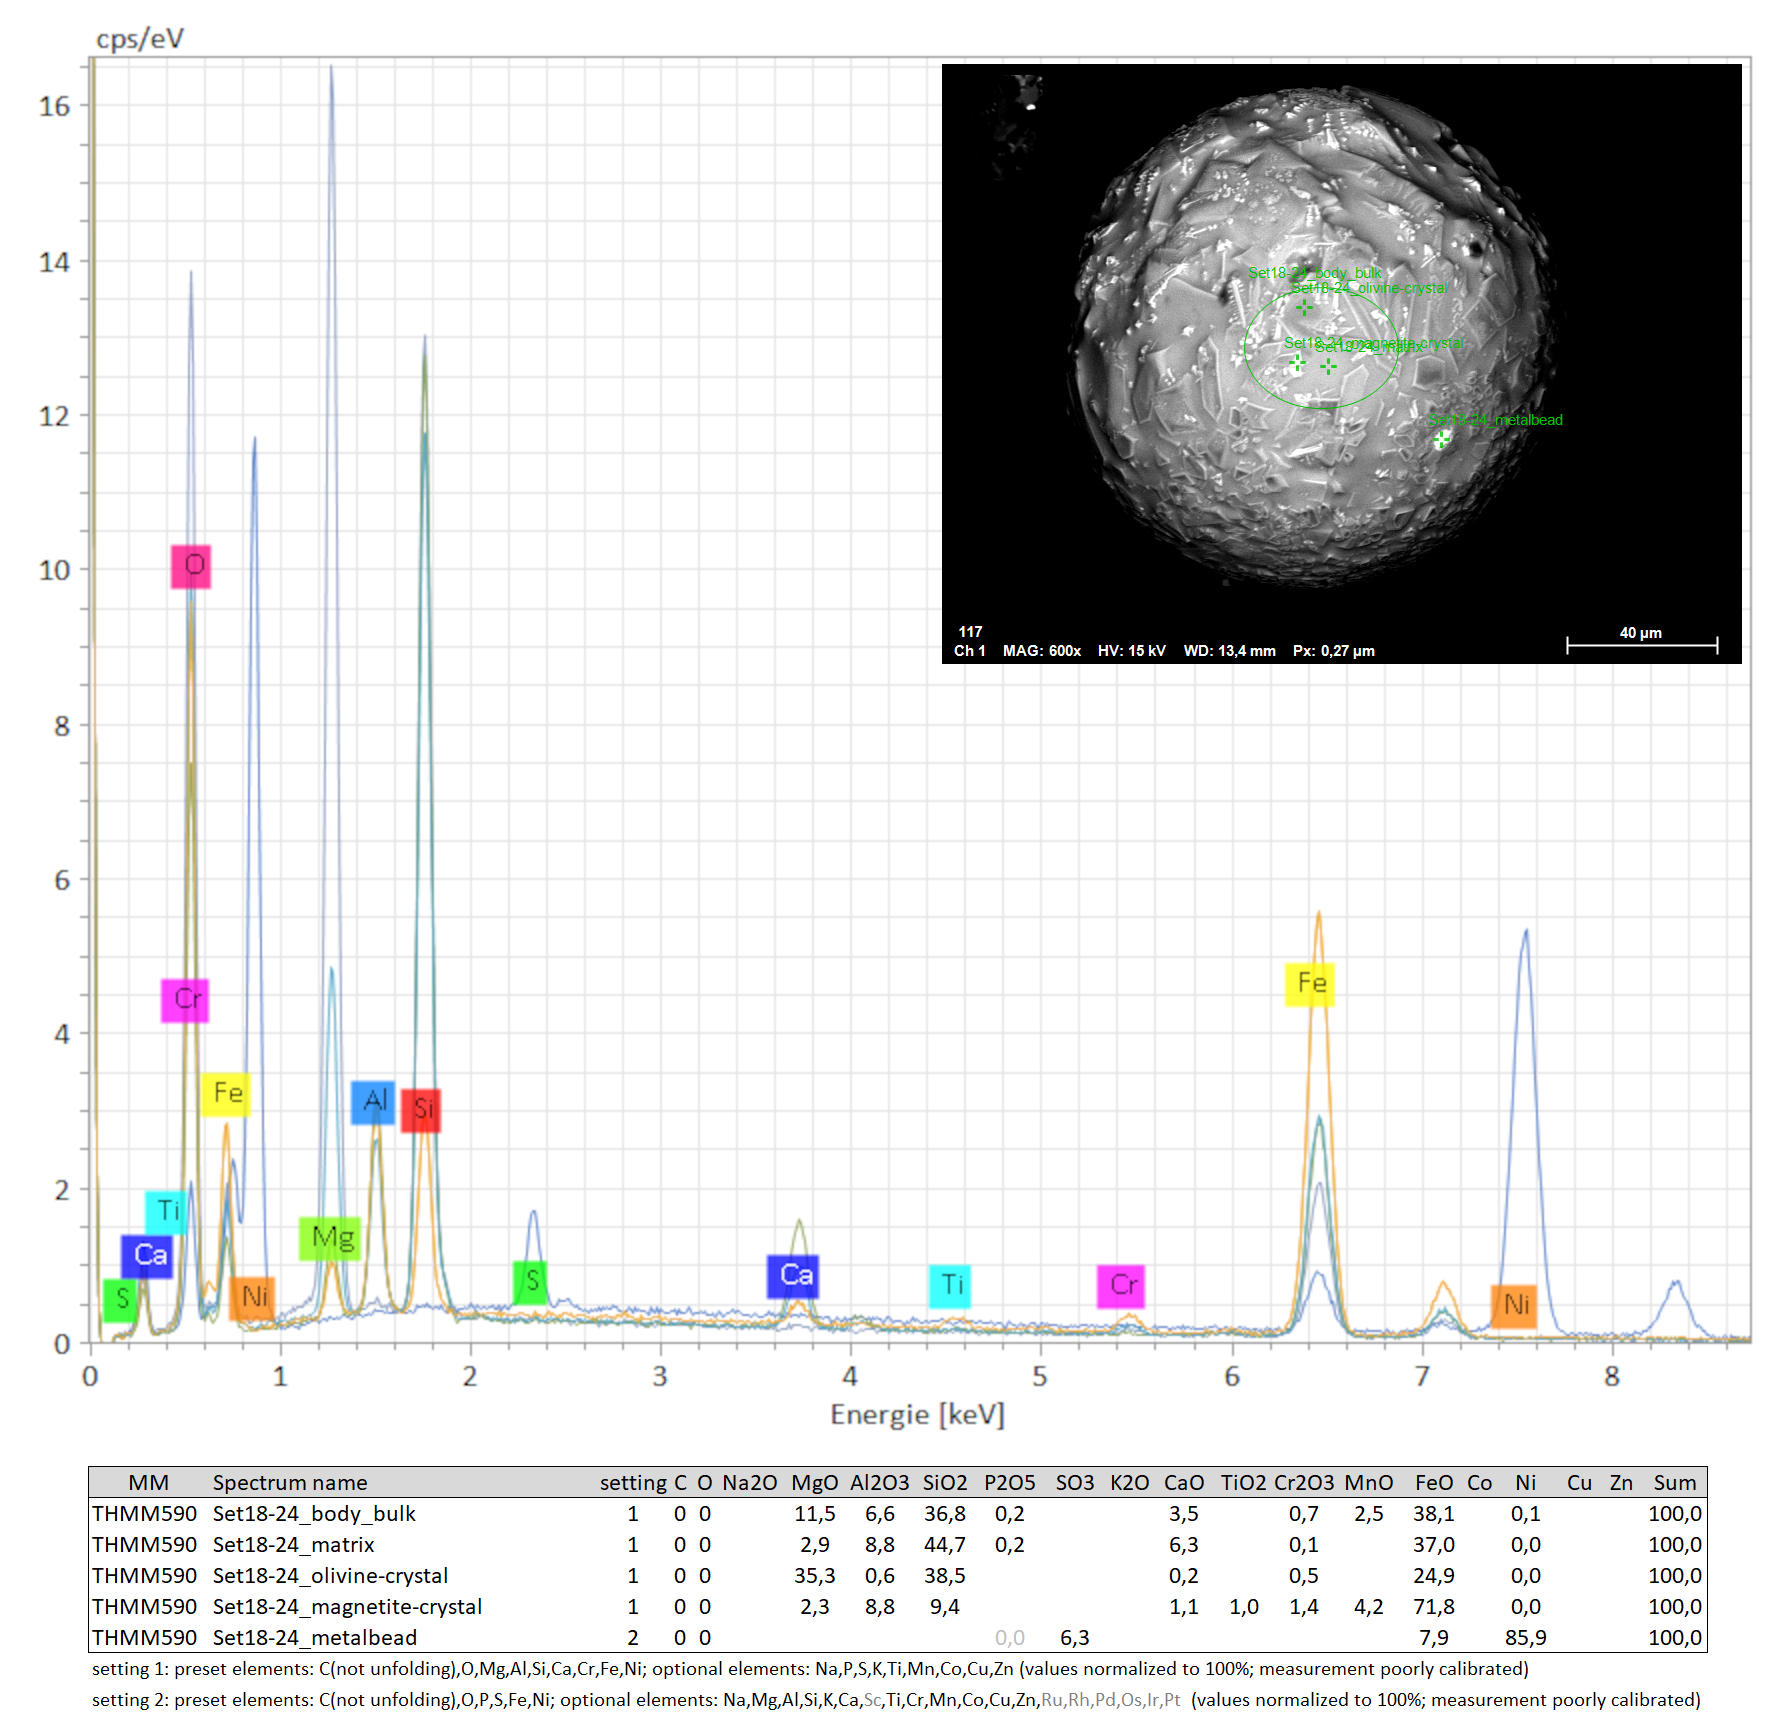The image size is (1782, 1734).
Task: Click the pink O element label
Action: (x=191, y=566)
